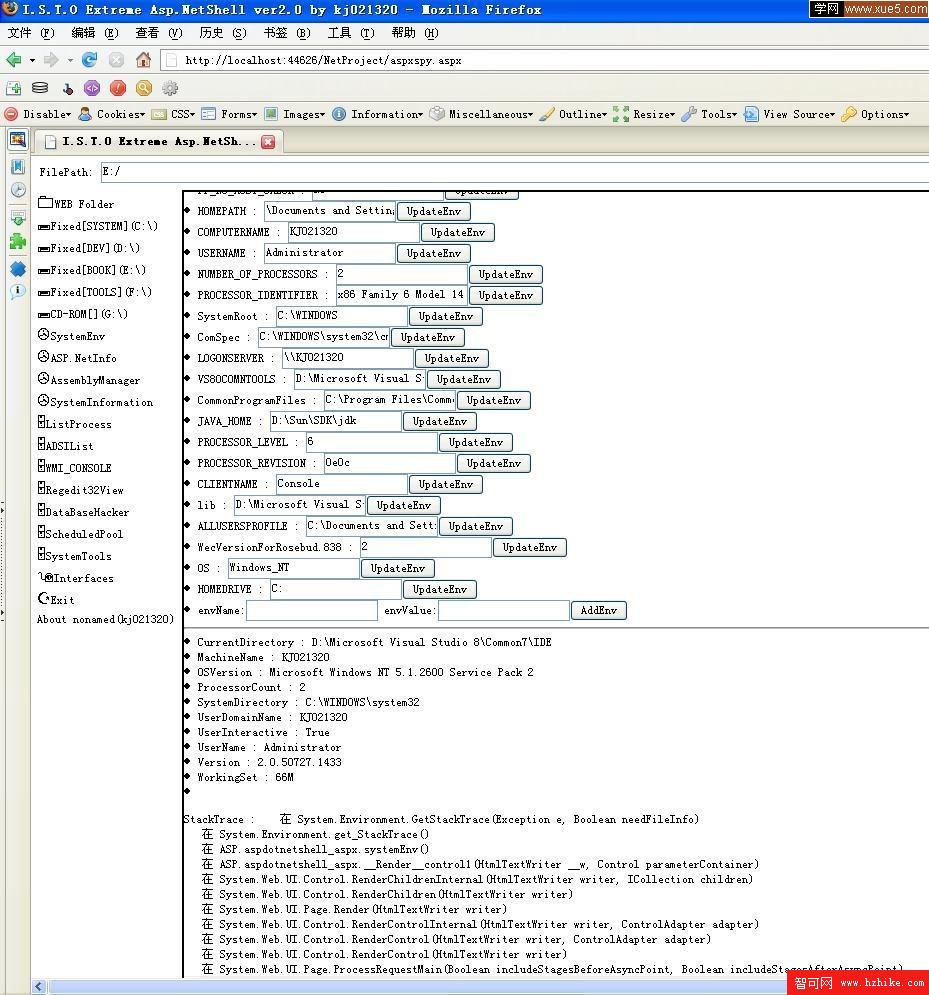The image size is (929, 995).
Task: Open the CSS dropdown menu
Action: point(173,114)
